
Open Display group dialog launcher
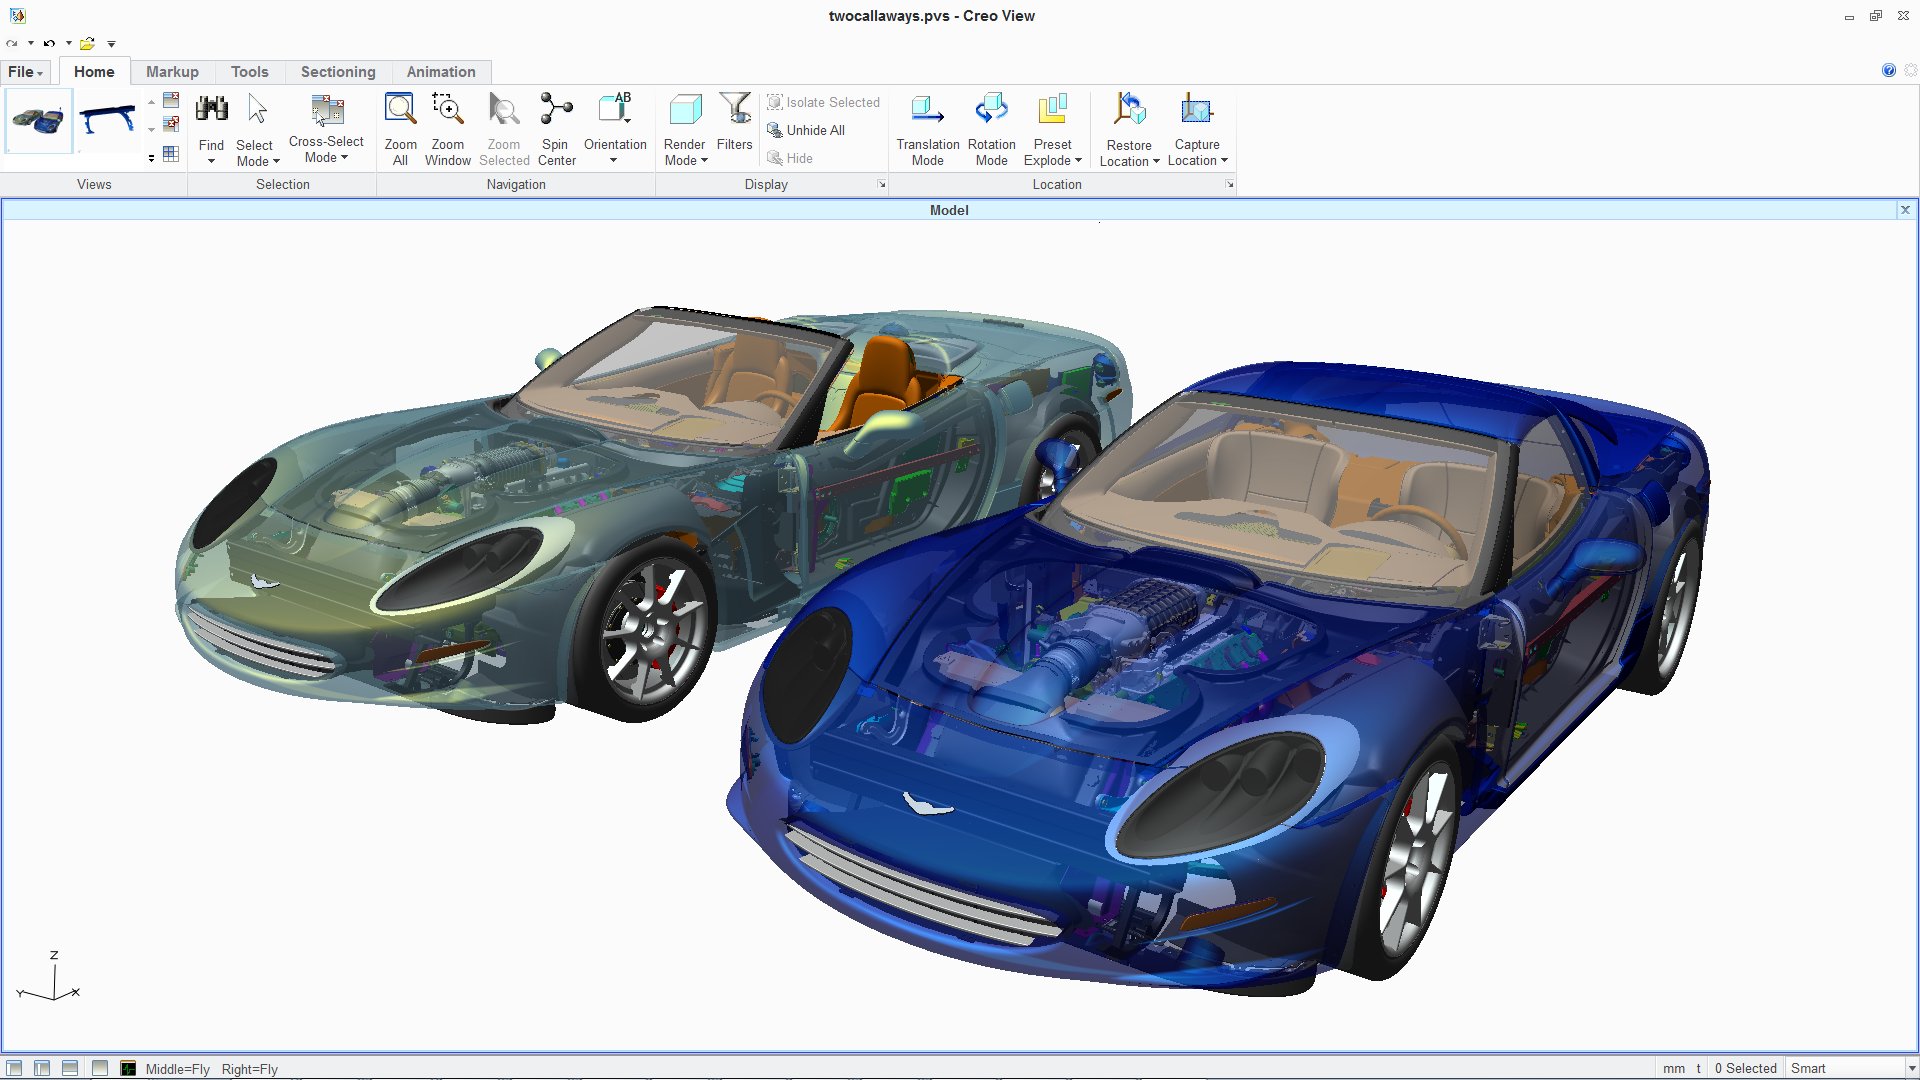click(x=881, y=185)
